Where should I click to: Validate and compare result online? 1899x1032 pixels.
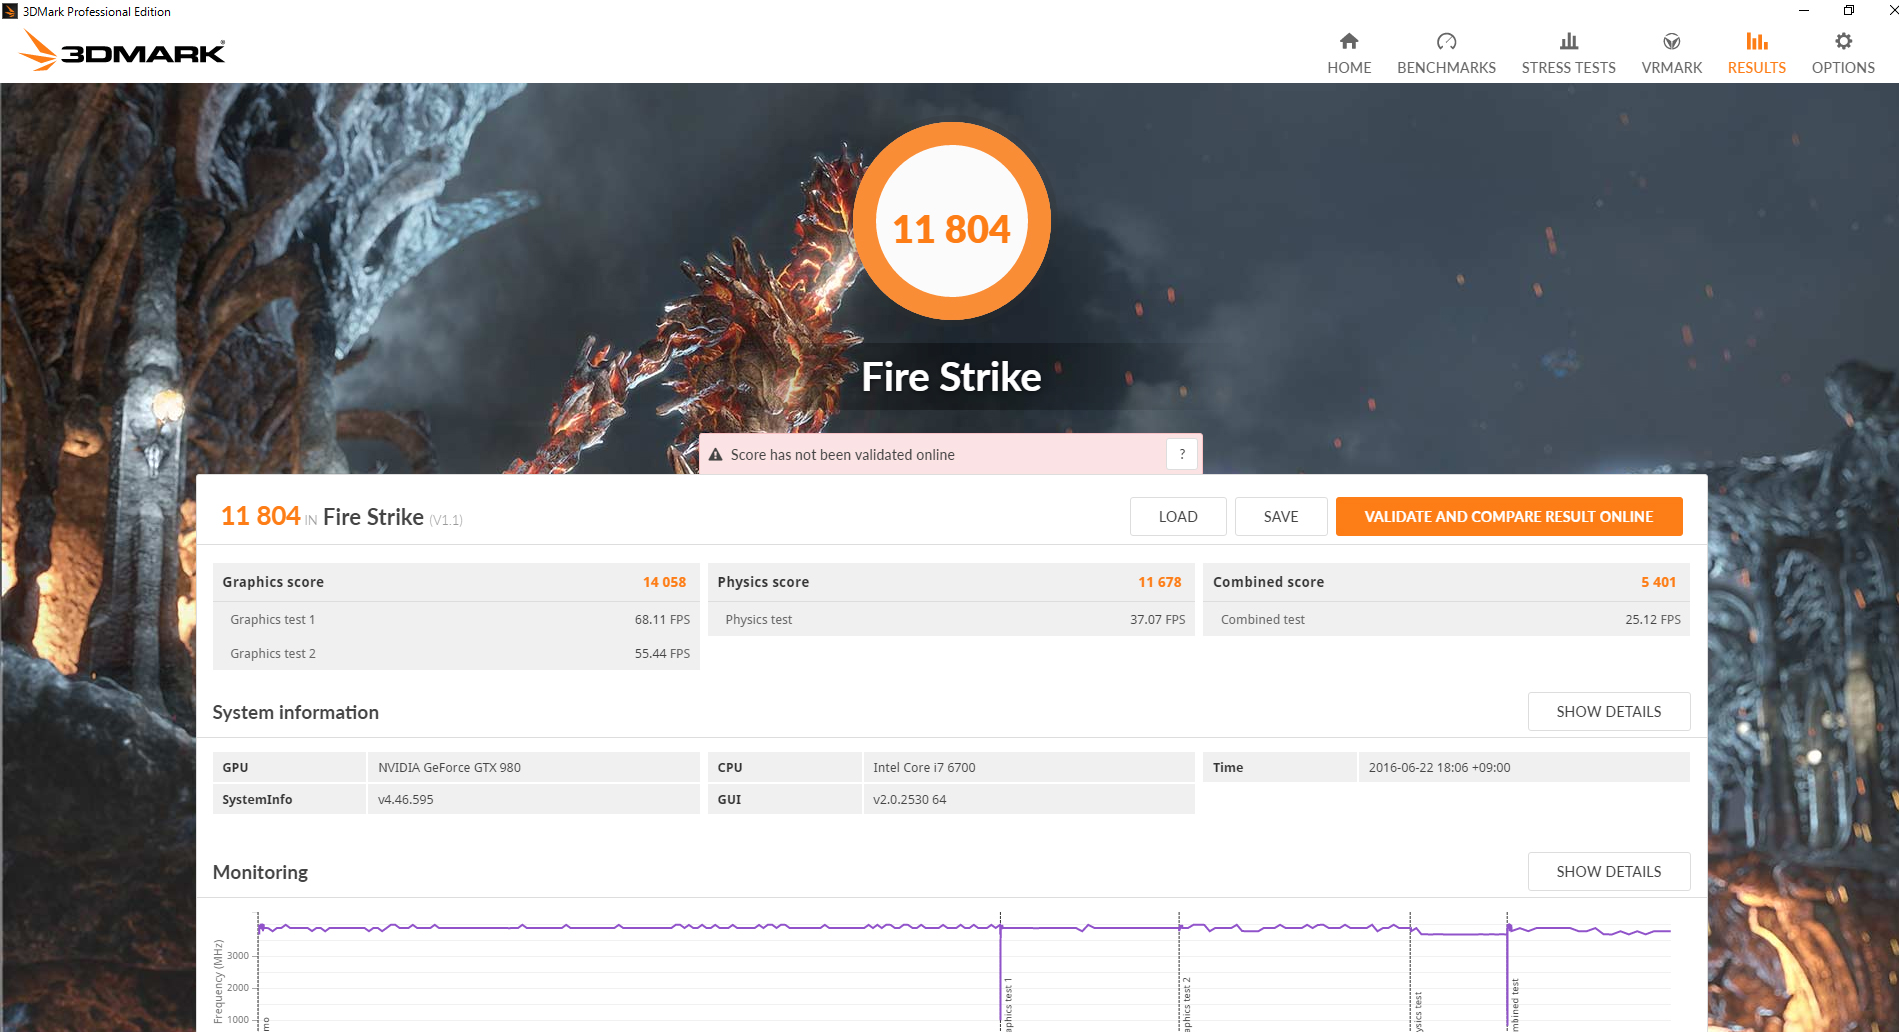click(x=1509, y=517)
